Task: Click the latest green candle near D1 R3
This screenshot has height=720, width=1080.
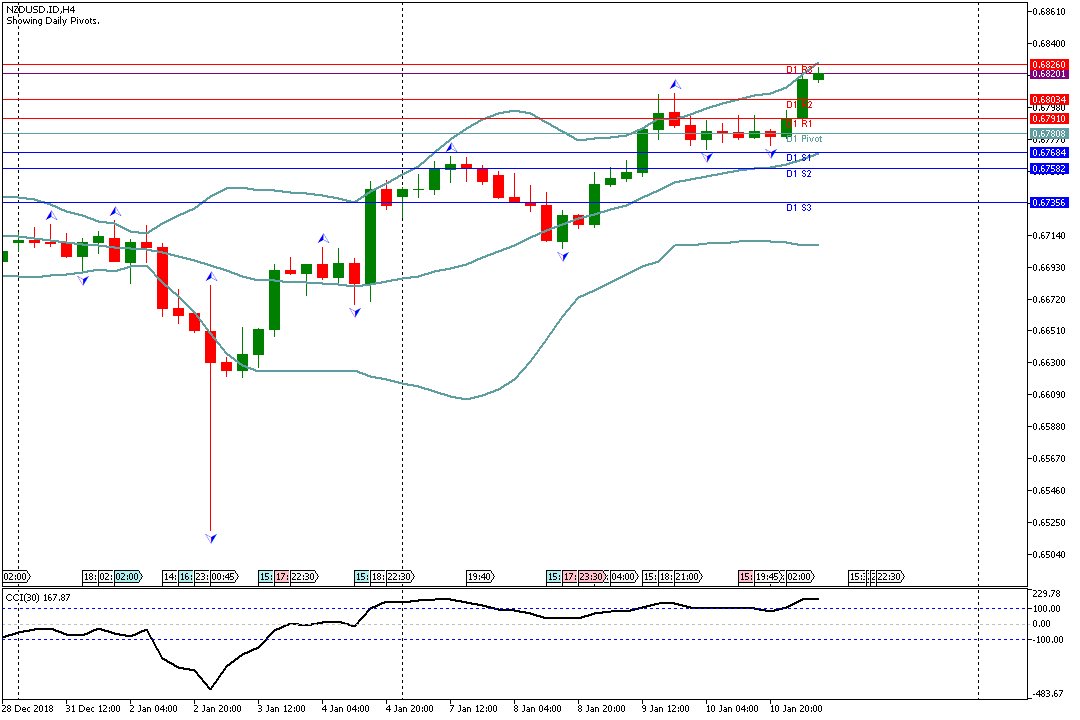Action: tap(818, 74)
